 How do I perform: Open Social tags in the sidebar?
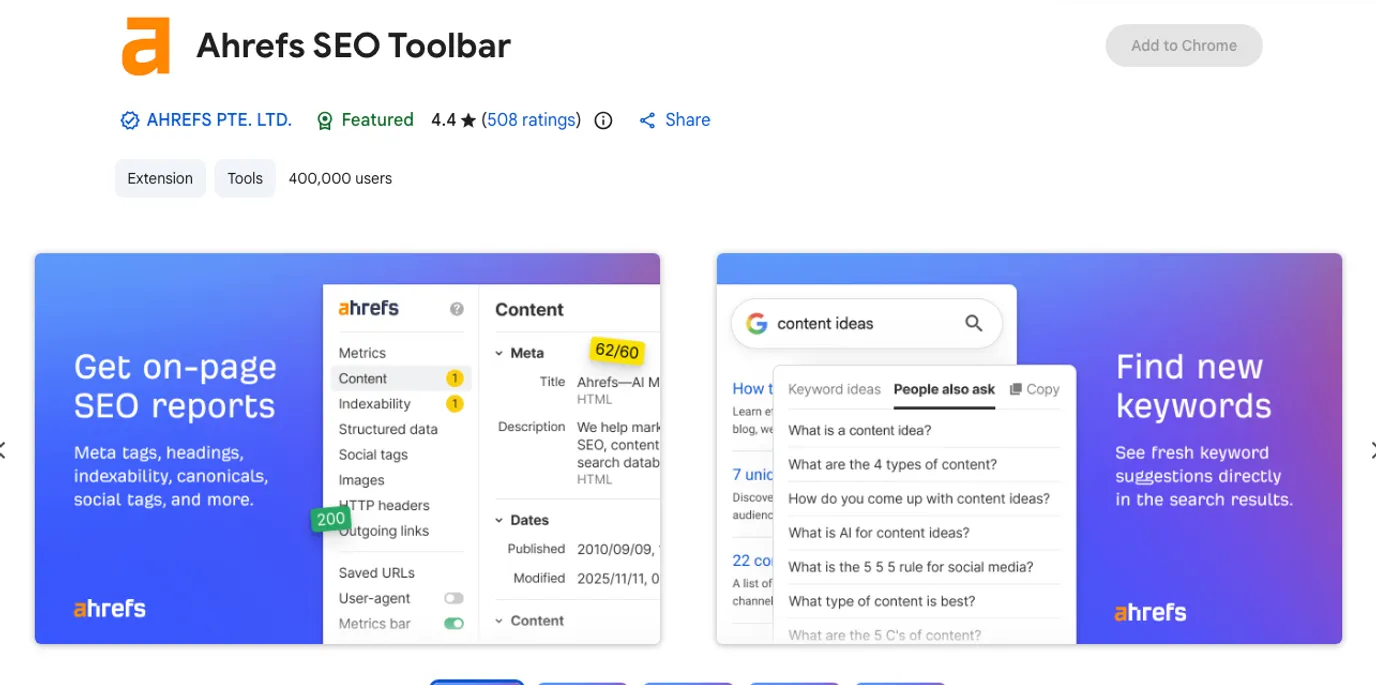pyautogui.click(x=373, y=454)
